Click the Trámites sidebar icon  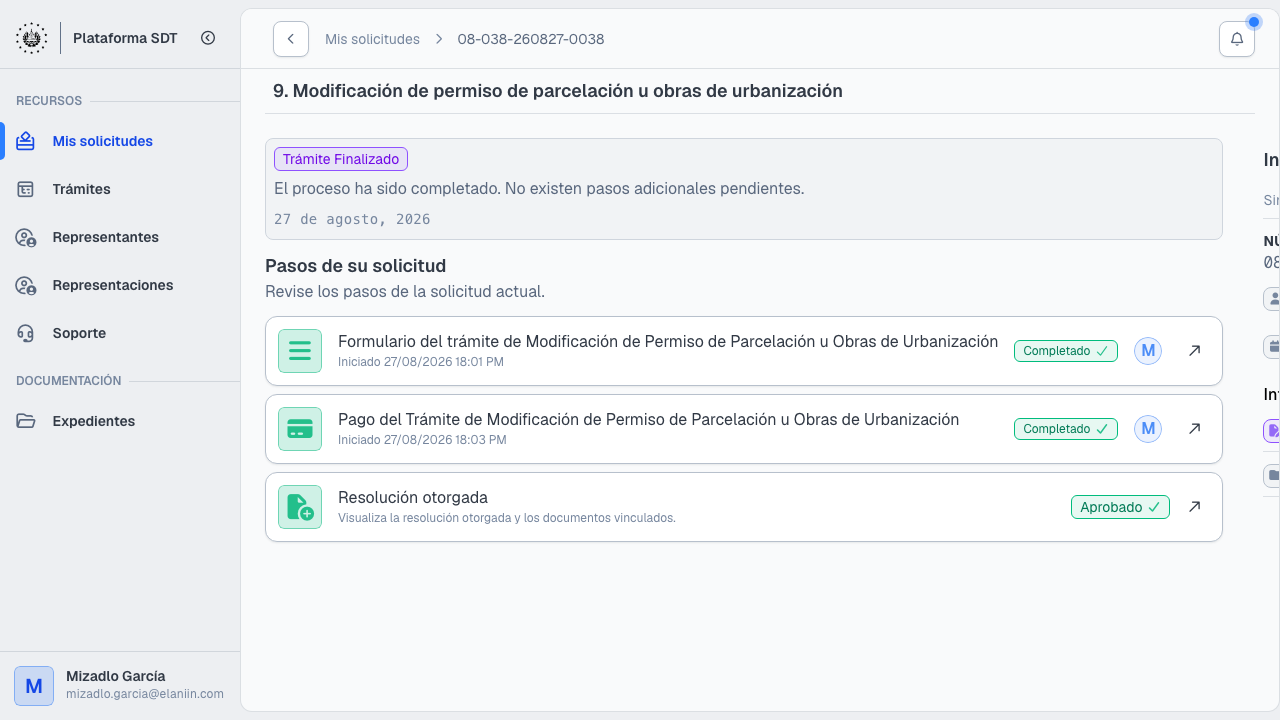(x=26, y=189)
